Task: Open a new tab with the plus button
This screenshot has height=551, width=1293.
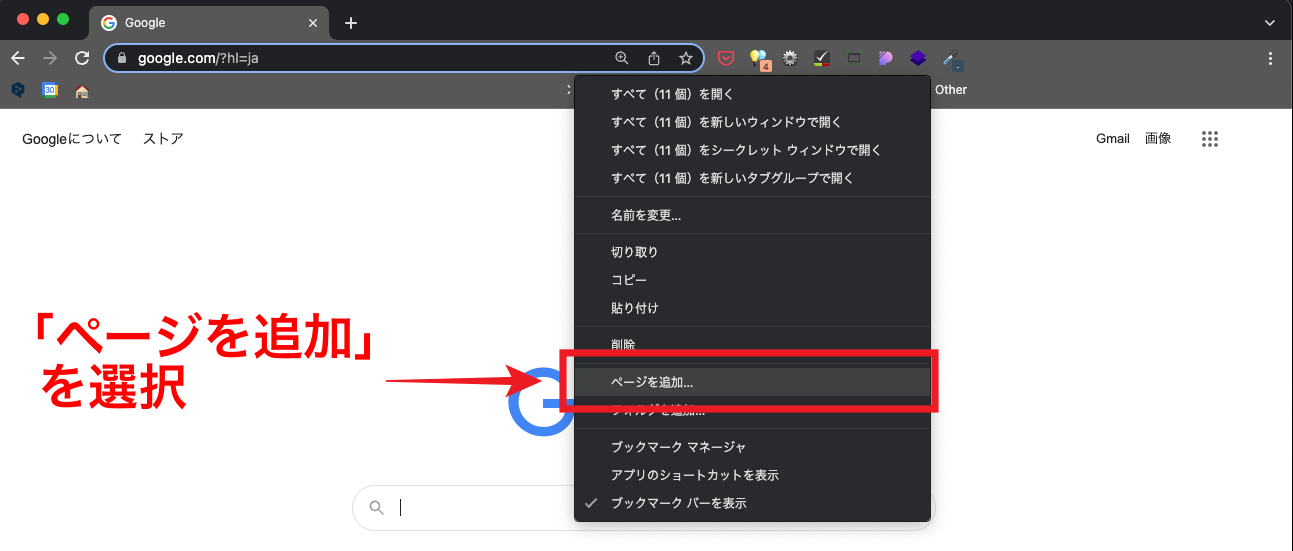Action: click(x=351, y=23)
